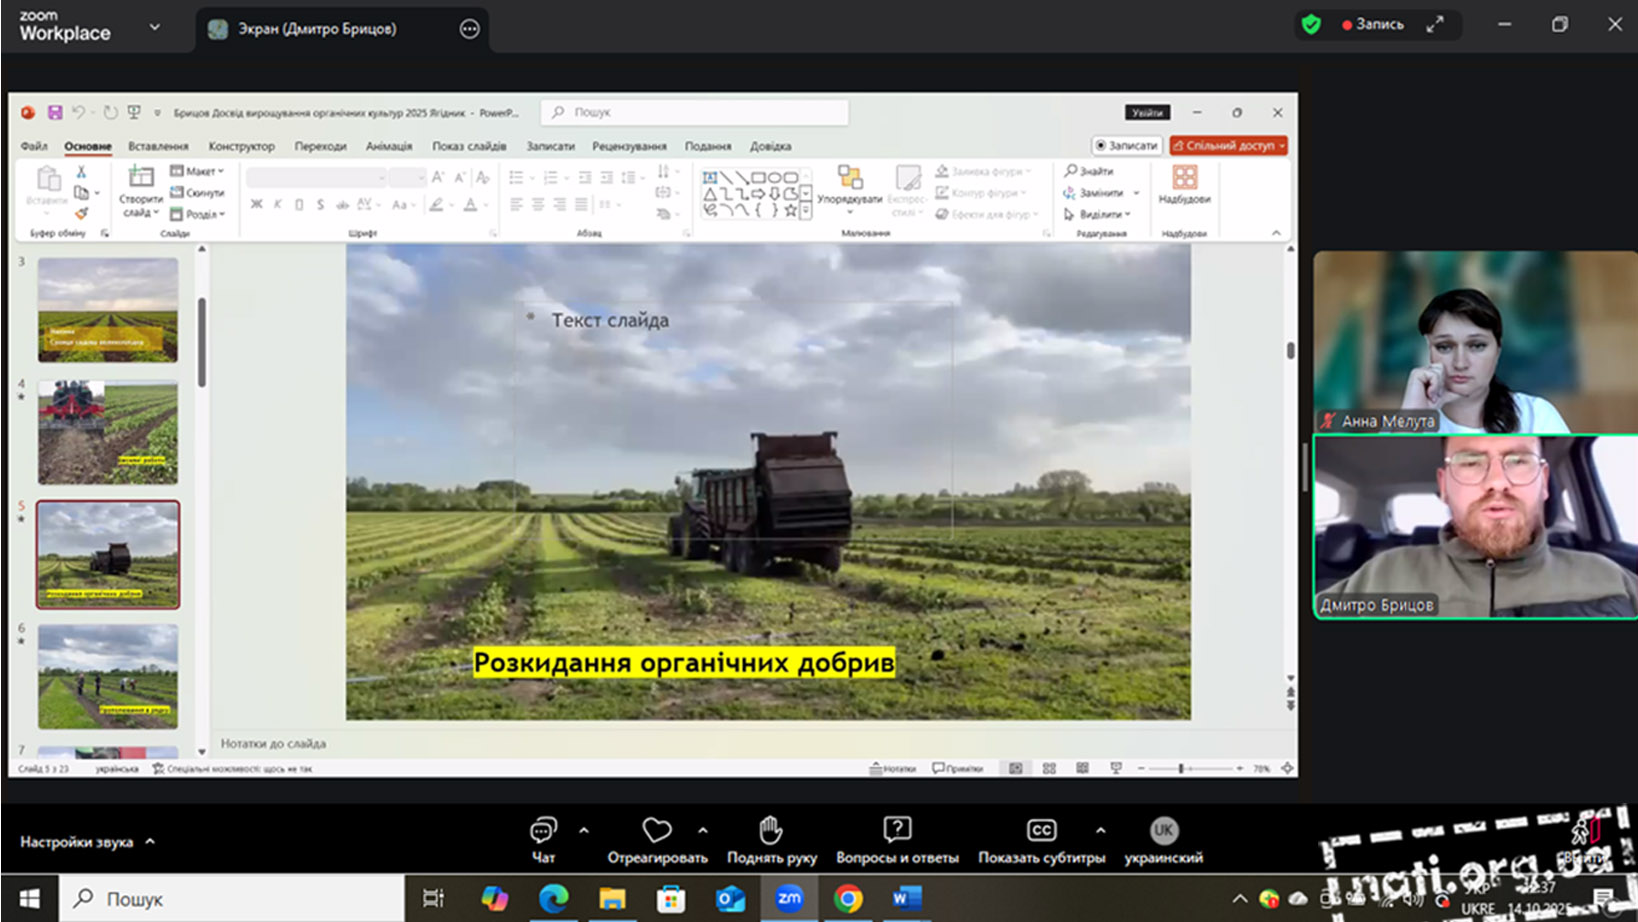Open the Word app on taskbar
The height and width of the screenshot is (922, 1638).
pos(907,898)
